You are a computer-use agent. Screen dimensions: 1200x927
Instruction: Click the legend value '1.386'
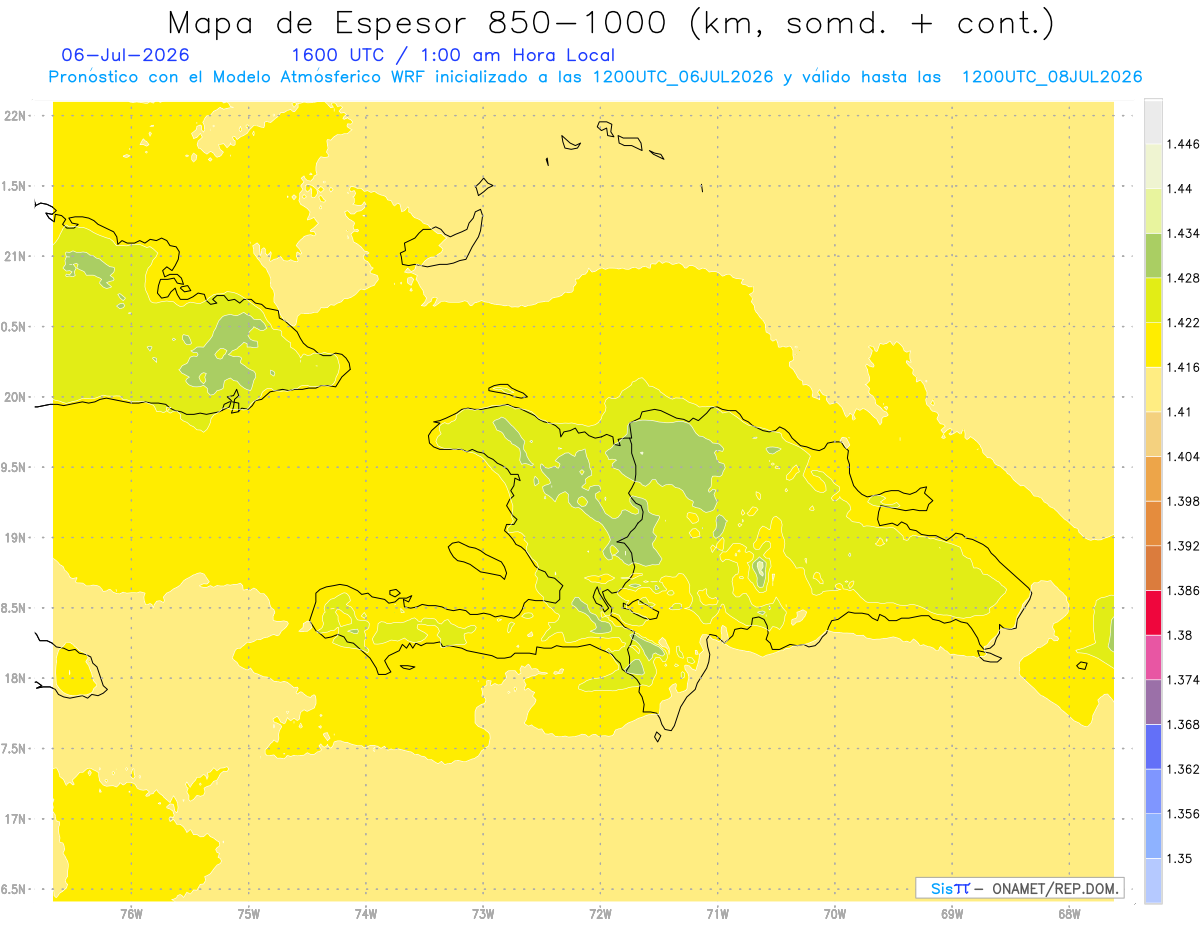point(1183,591)
